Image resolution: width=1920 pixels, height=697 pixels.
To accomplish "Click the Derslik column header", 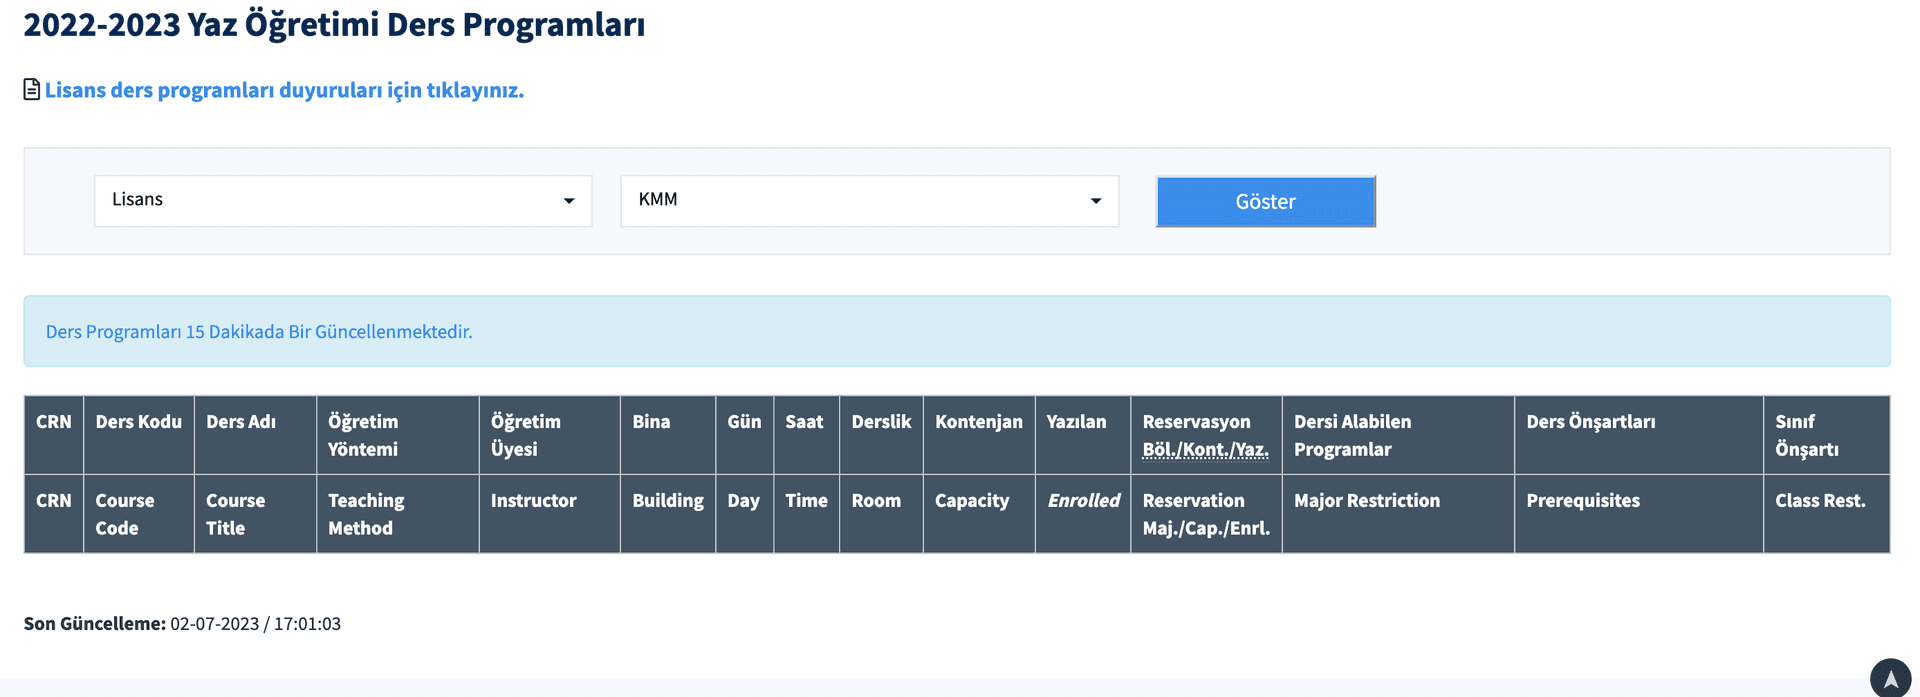I will [x=881, y=422].
